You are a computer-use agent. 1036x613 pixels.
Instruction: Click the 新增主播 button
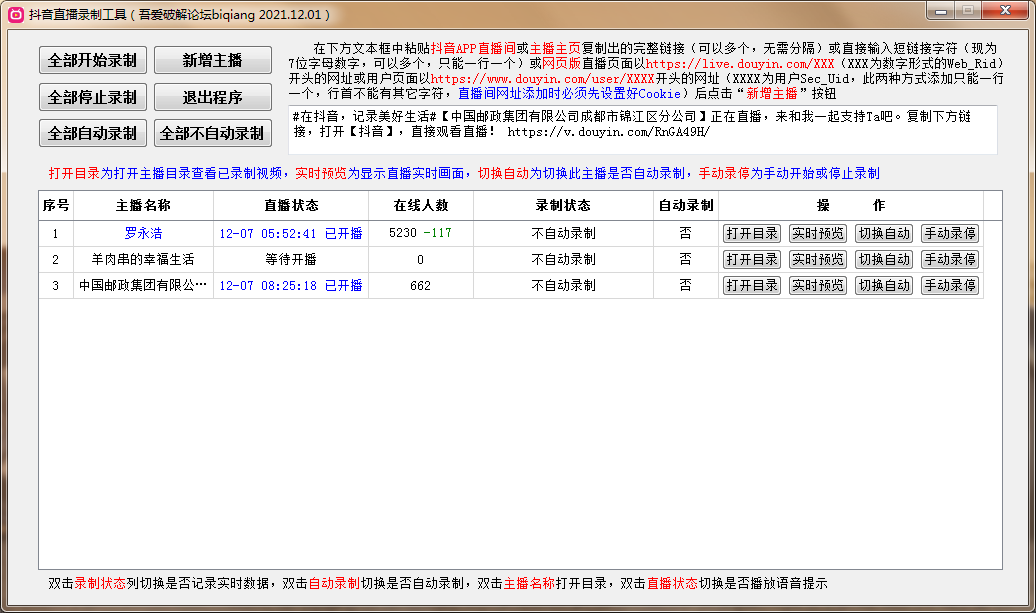point(213,60)
